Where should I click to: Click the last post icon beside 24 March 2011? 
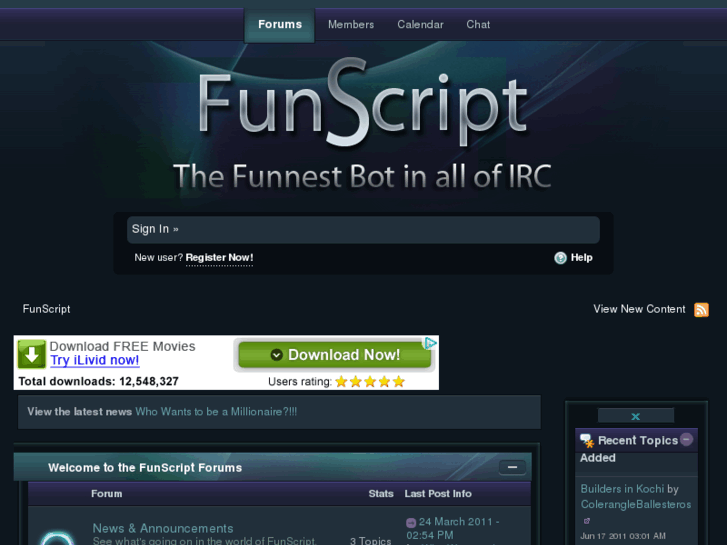411,523
